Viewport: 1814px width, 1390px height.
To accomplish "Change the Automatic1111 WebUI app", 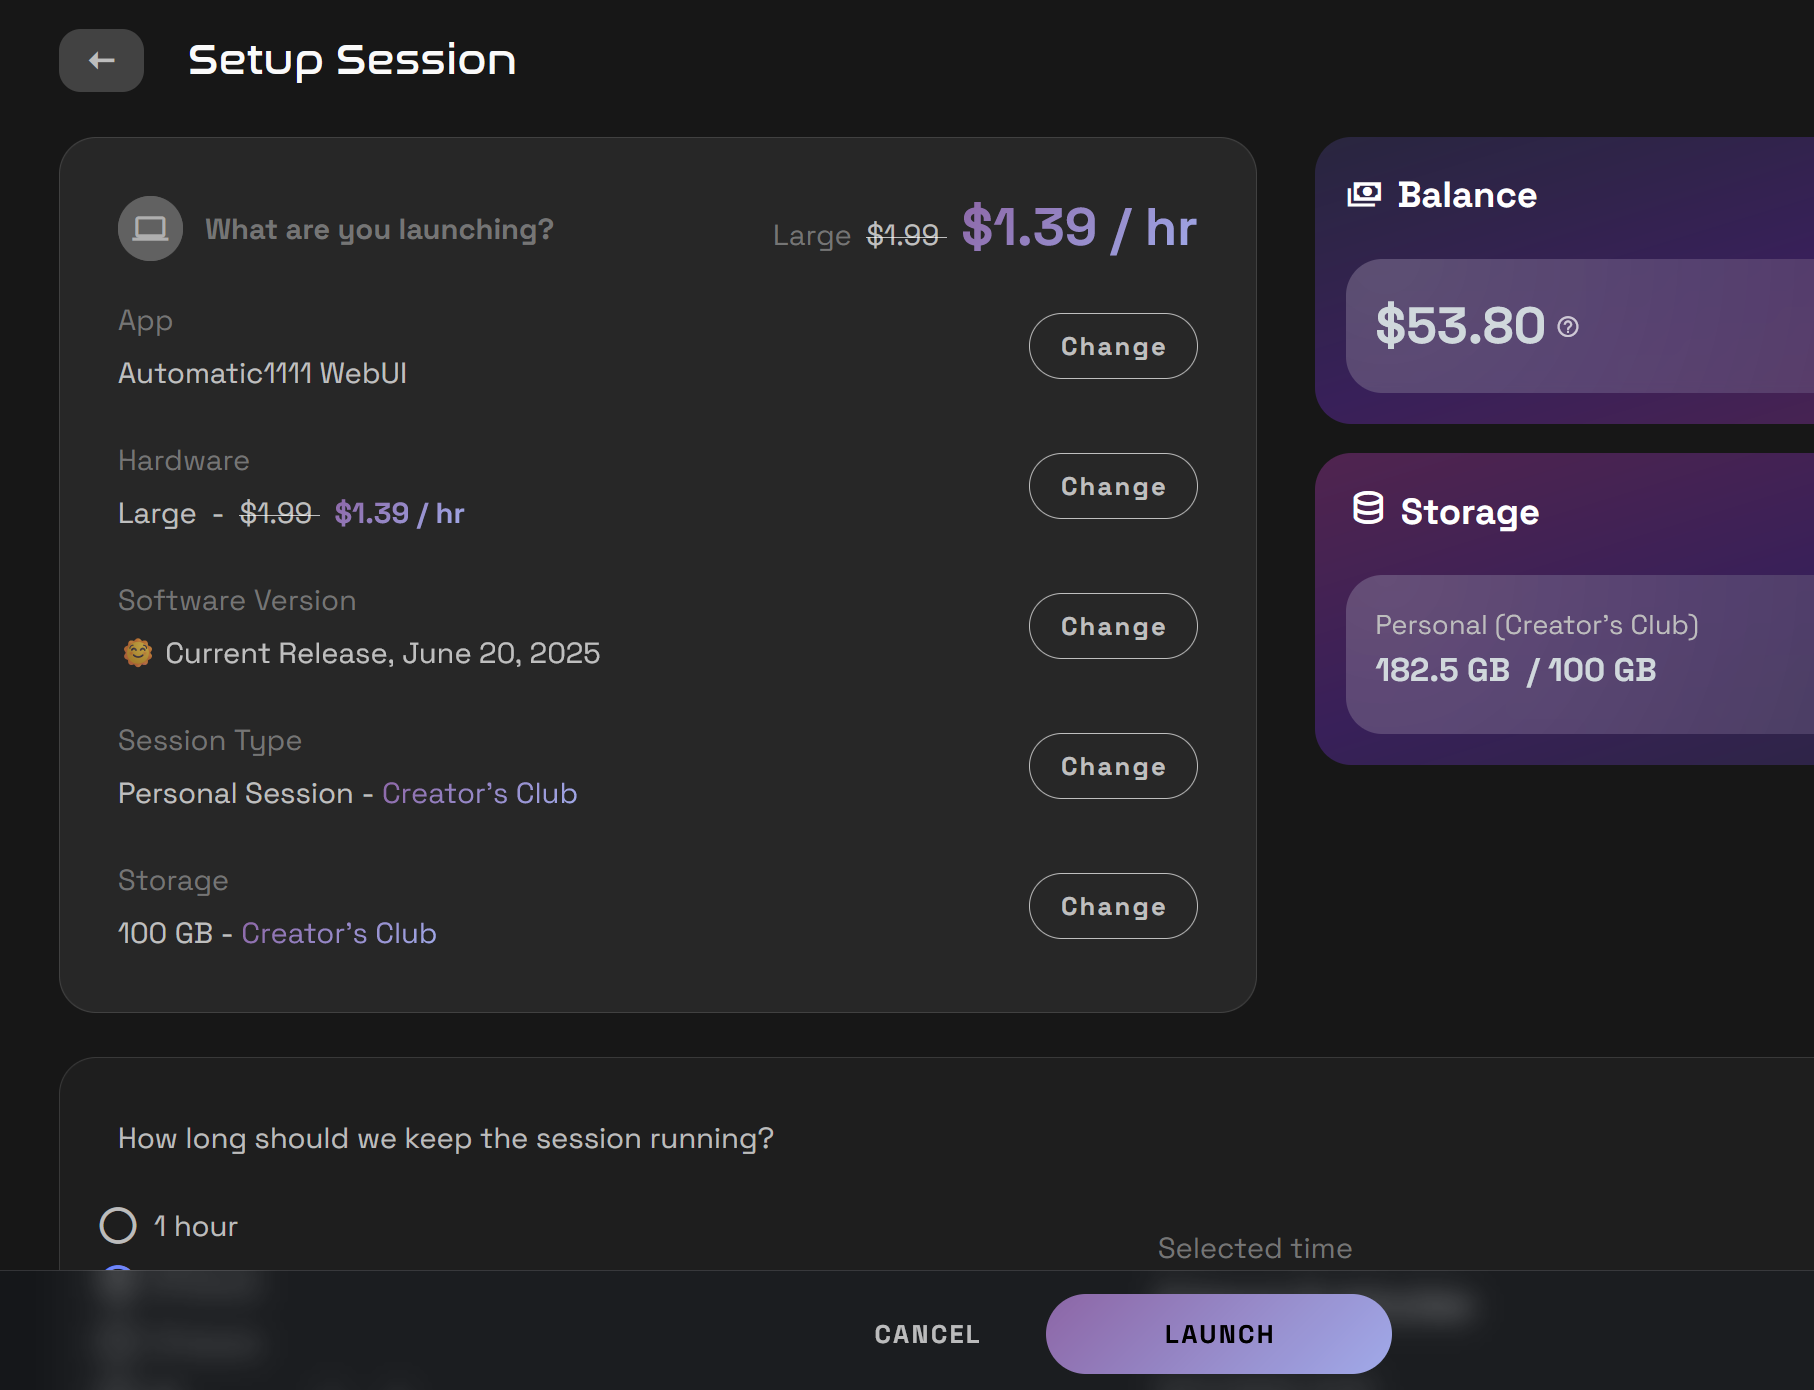I will click(x=1112, y=346).
